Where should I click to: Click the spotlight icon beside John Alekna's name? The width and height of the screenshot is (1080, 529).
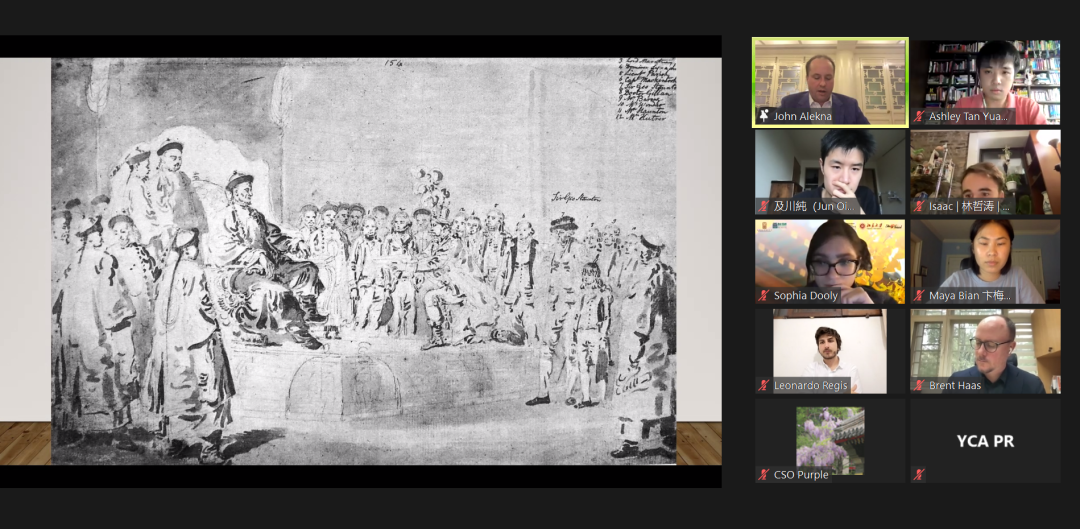tap(763, 116)
